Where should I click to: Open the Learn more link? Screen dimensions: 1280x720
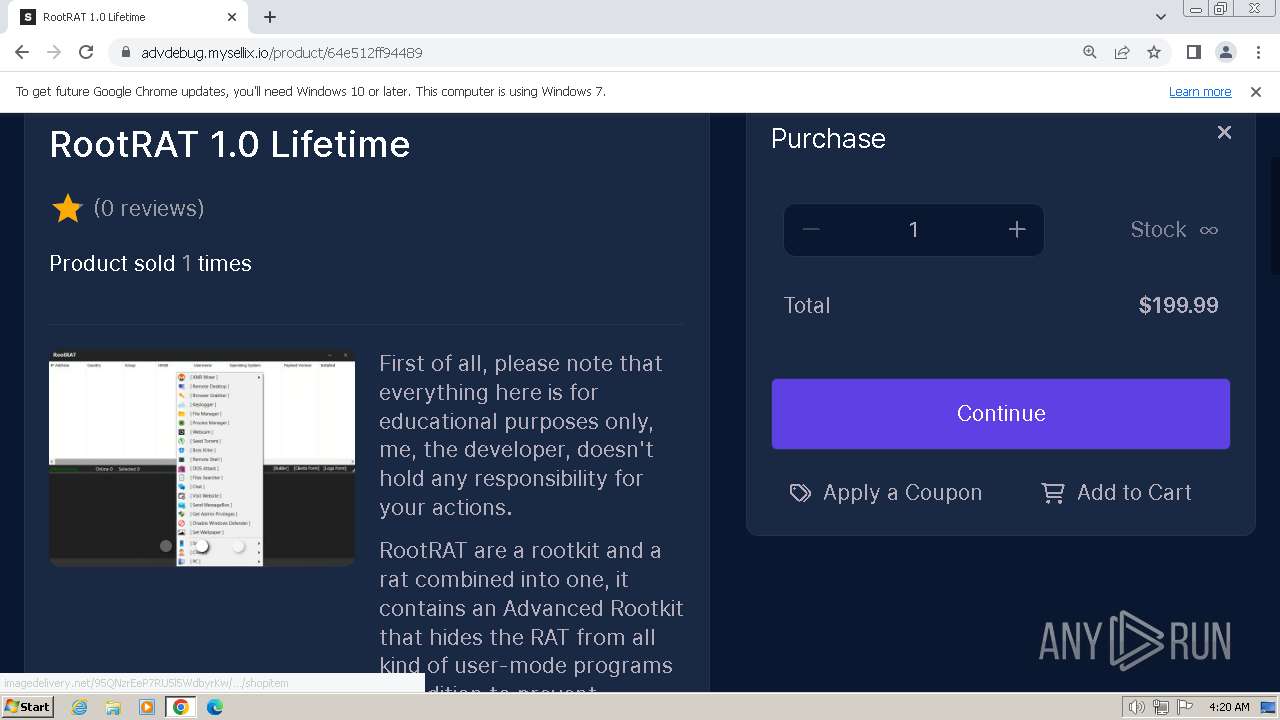tap(1200, 91)
